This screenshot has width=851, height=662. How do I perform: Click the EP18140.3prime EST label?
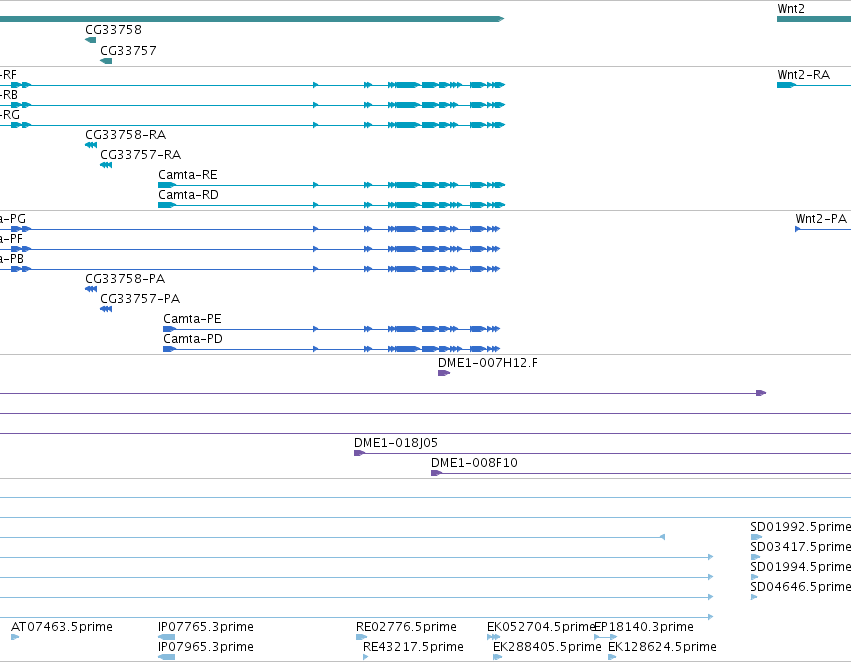click(x=644, y=627)
